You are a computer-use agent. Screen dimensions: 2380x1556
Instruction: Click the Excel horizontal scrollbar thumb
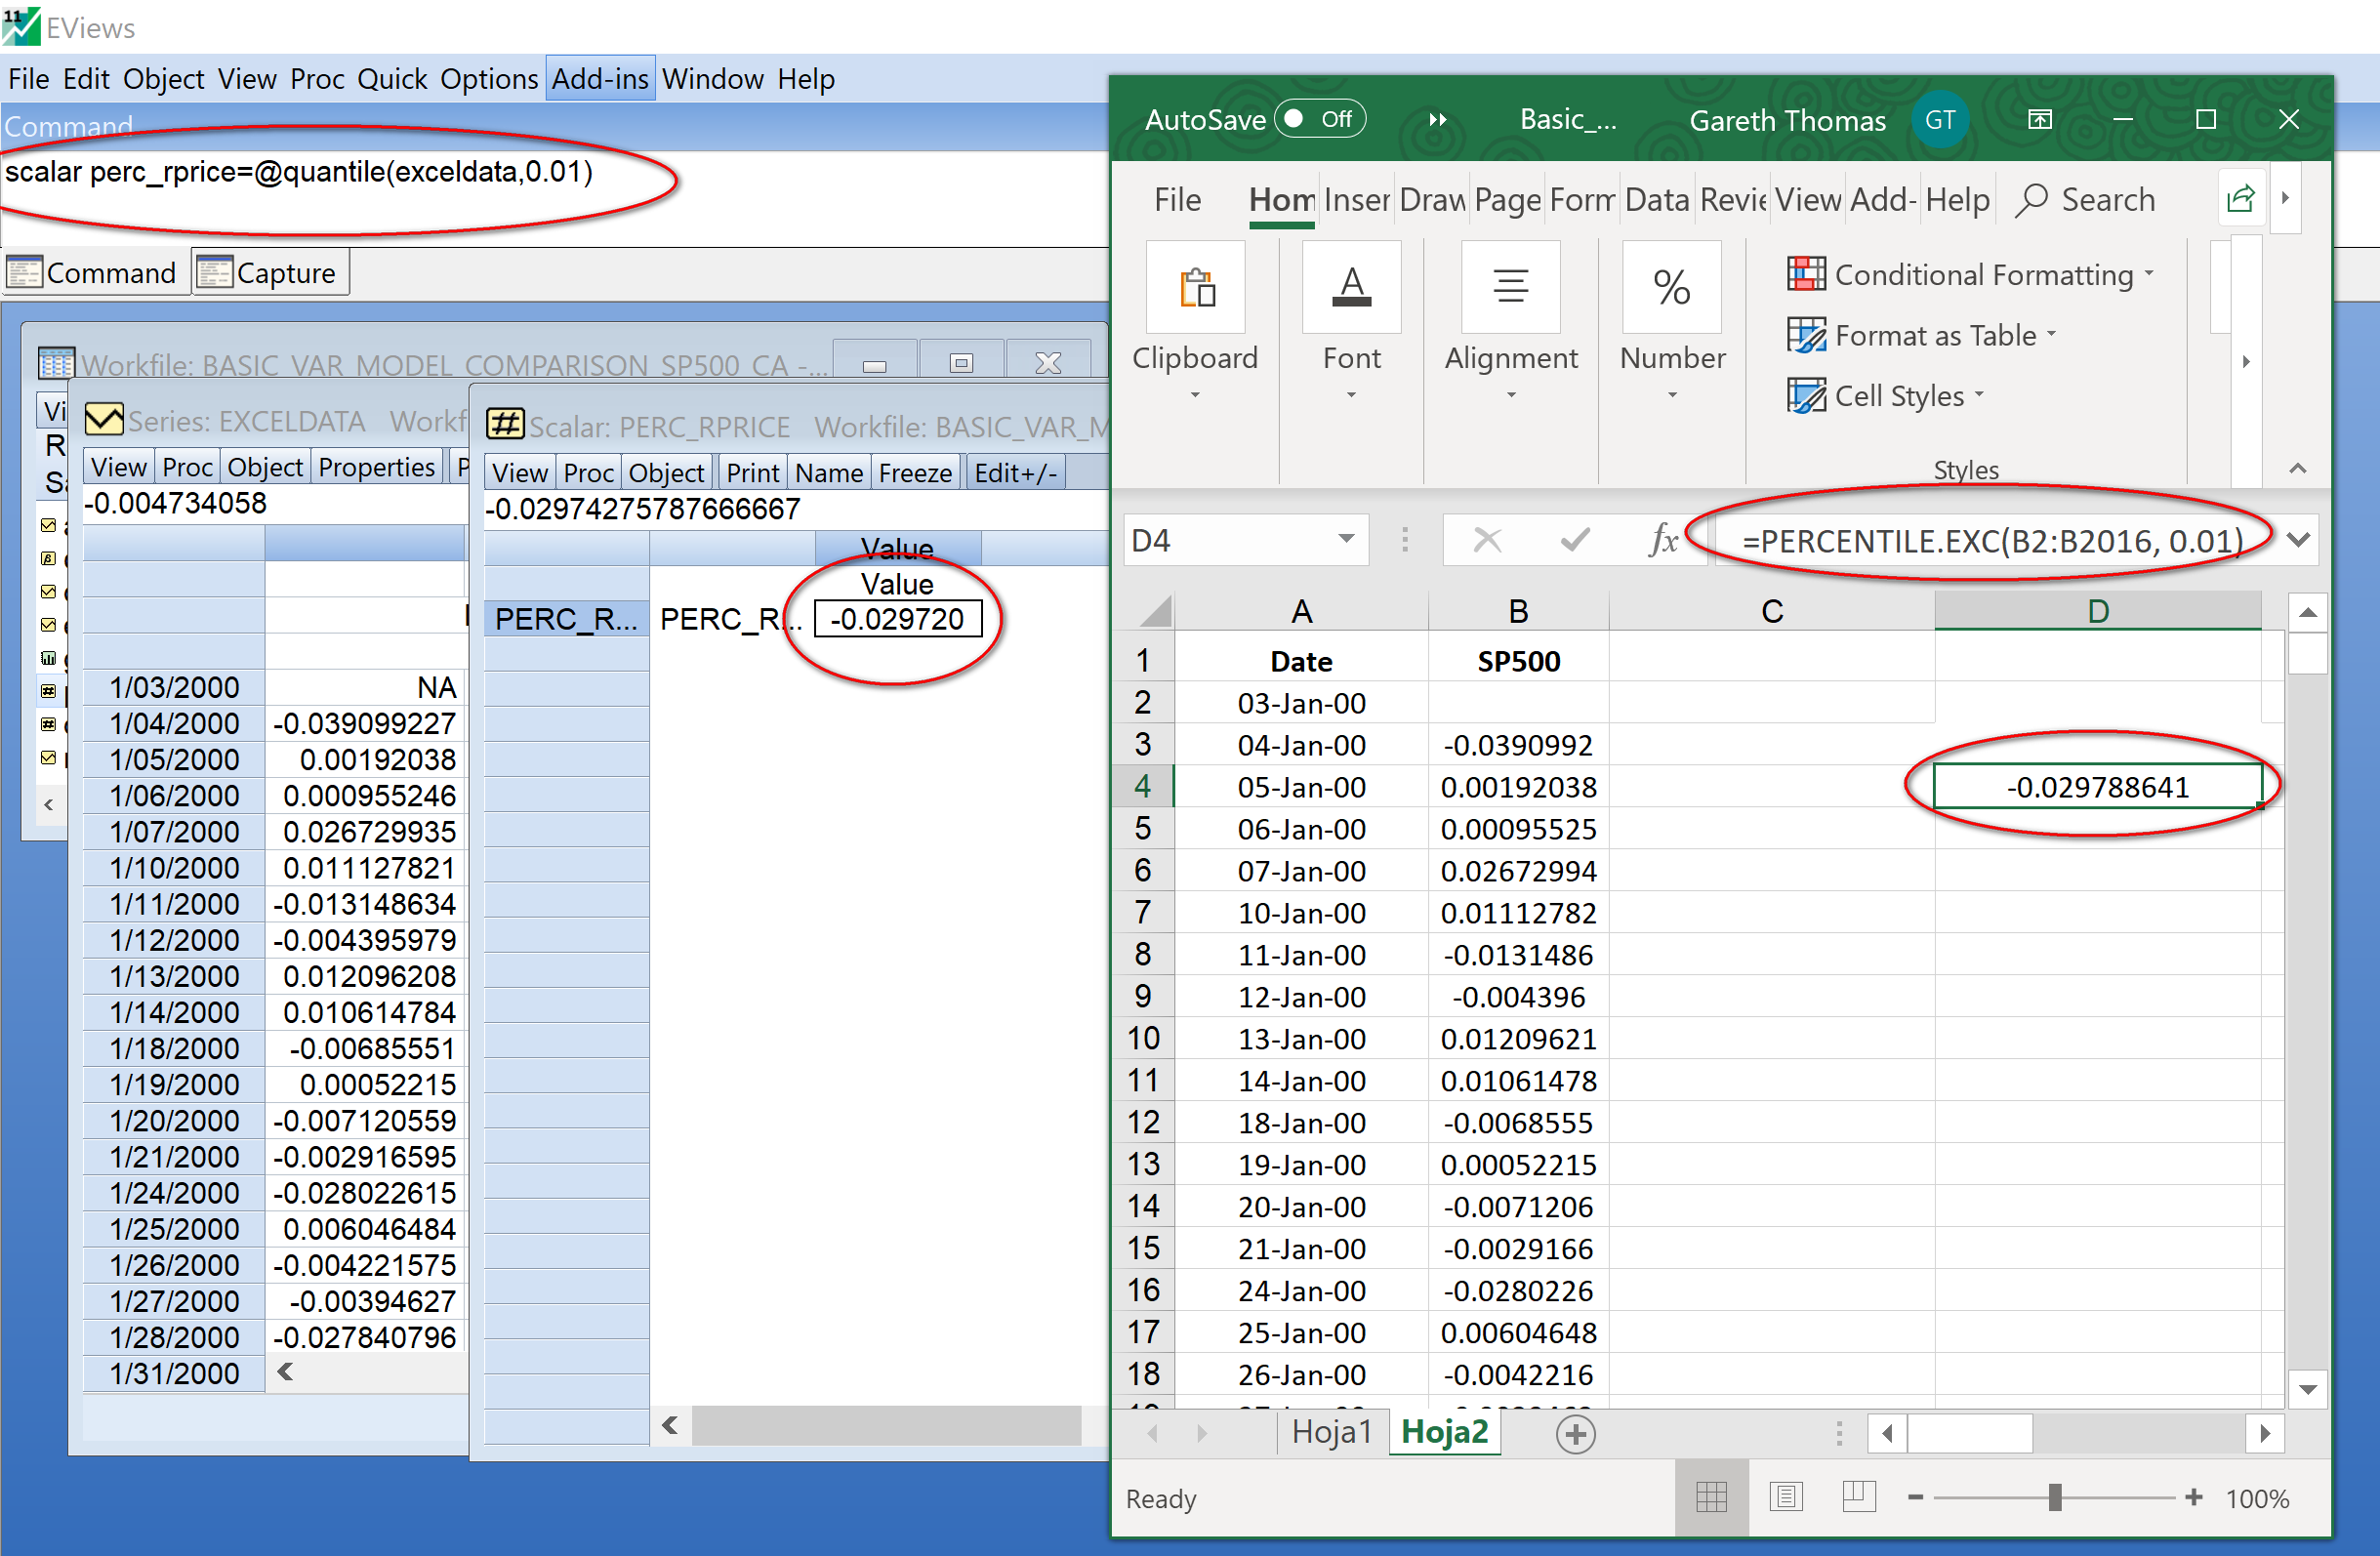(1969, 1434)
